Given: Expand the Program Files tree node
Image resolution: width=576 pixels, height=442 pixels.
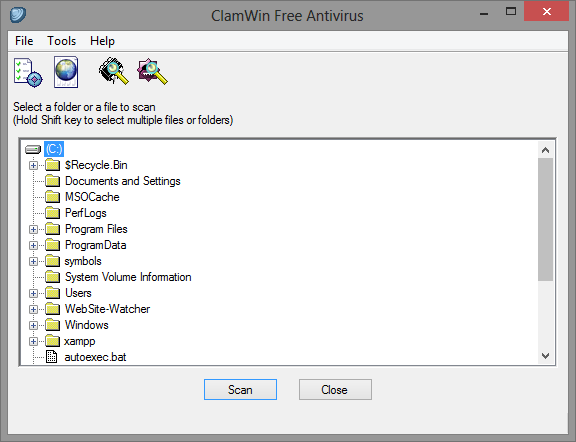Looking at the screenshot, I should click(x=33, y=229).
